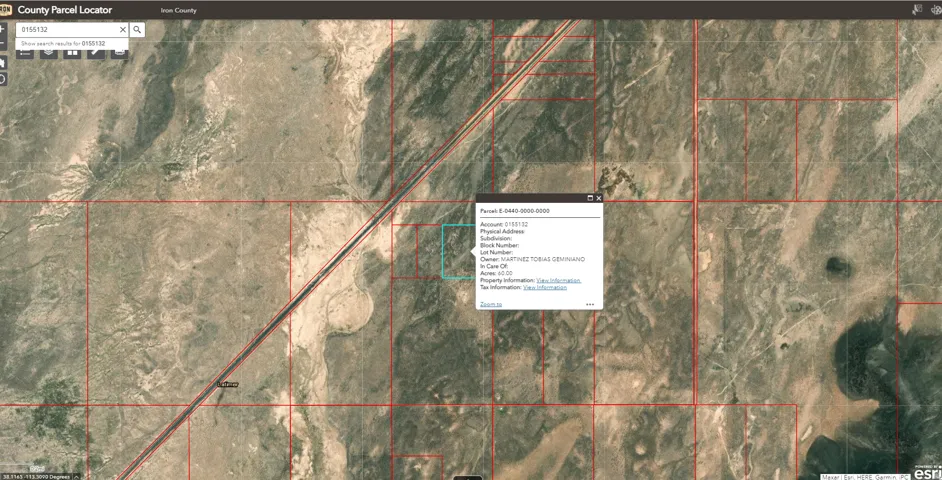Open Property Information 'View Information' link

(x=559, y=281)
